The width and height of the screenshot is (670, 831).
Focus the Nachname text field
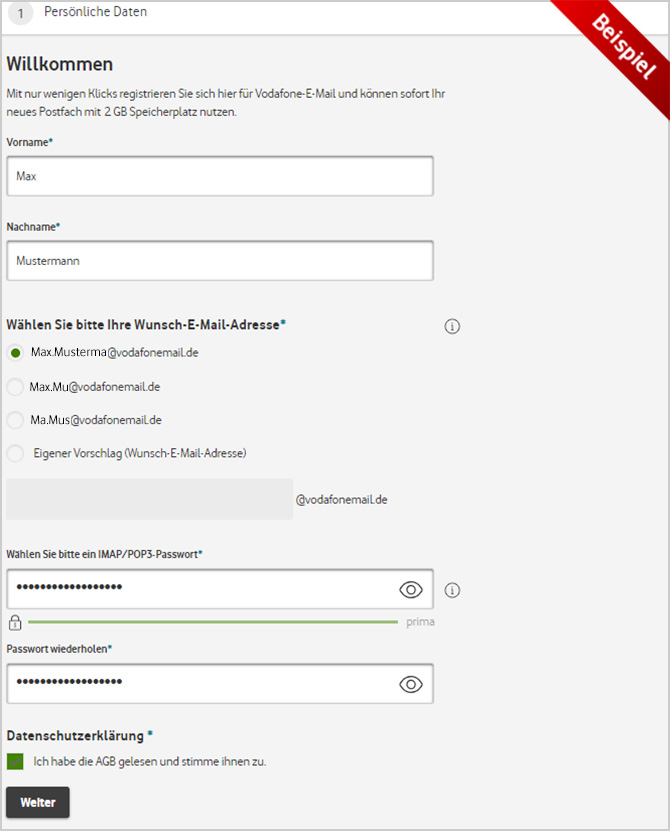tap(219, 261)
